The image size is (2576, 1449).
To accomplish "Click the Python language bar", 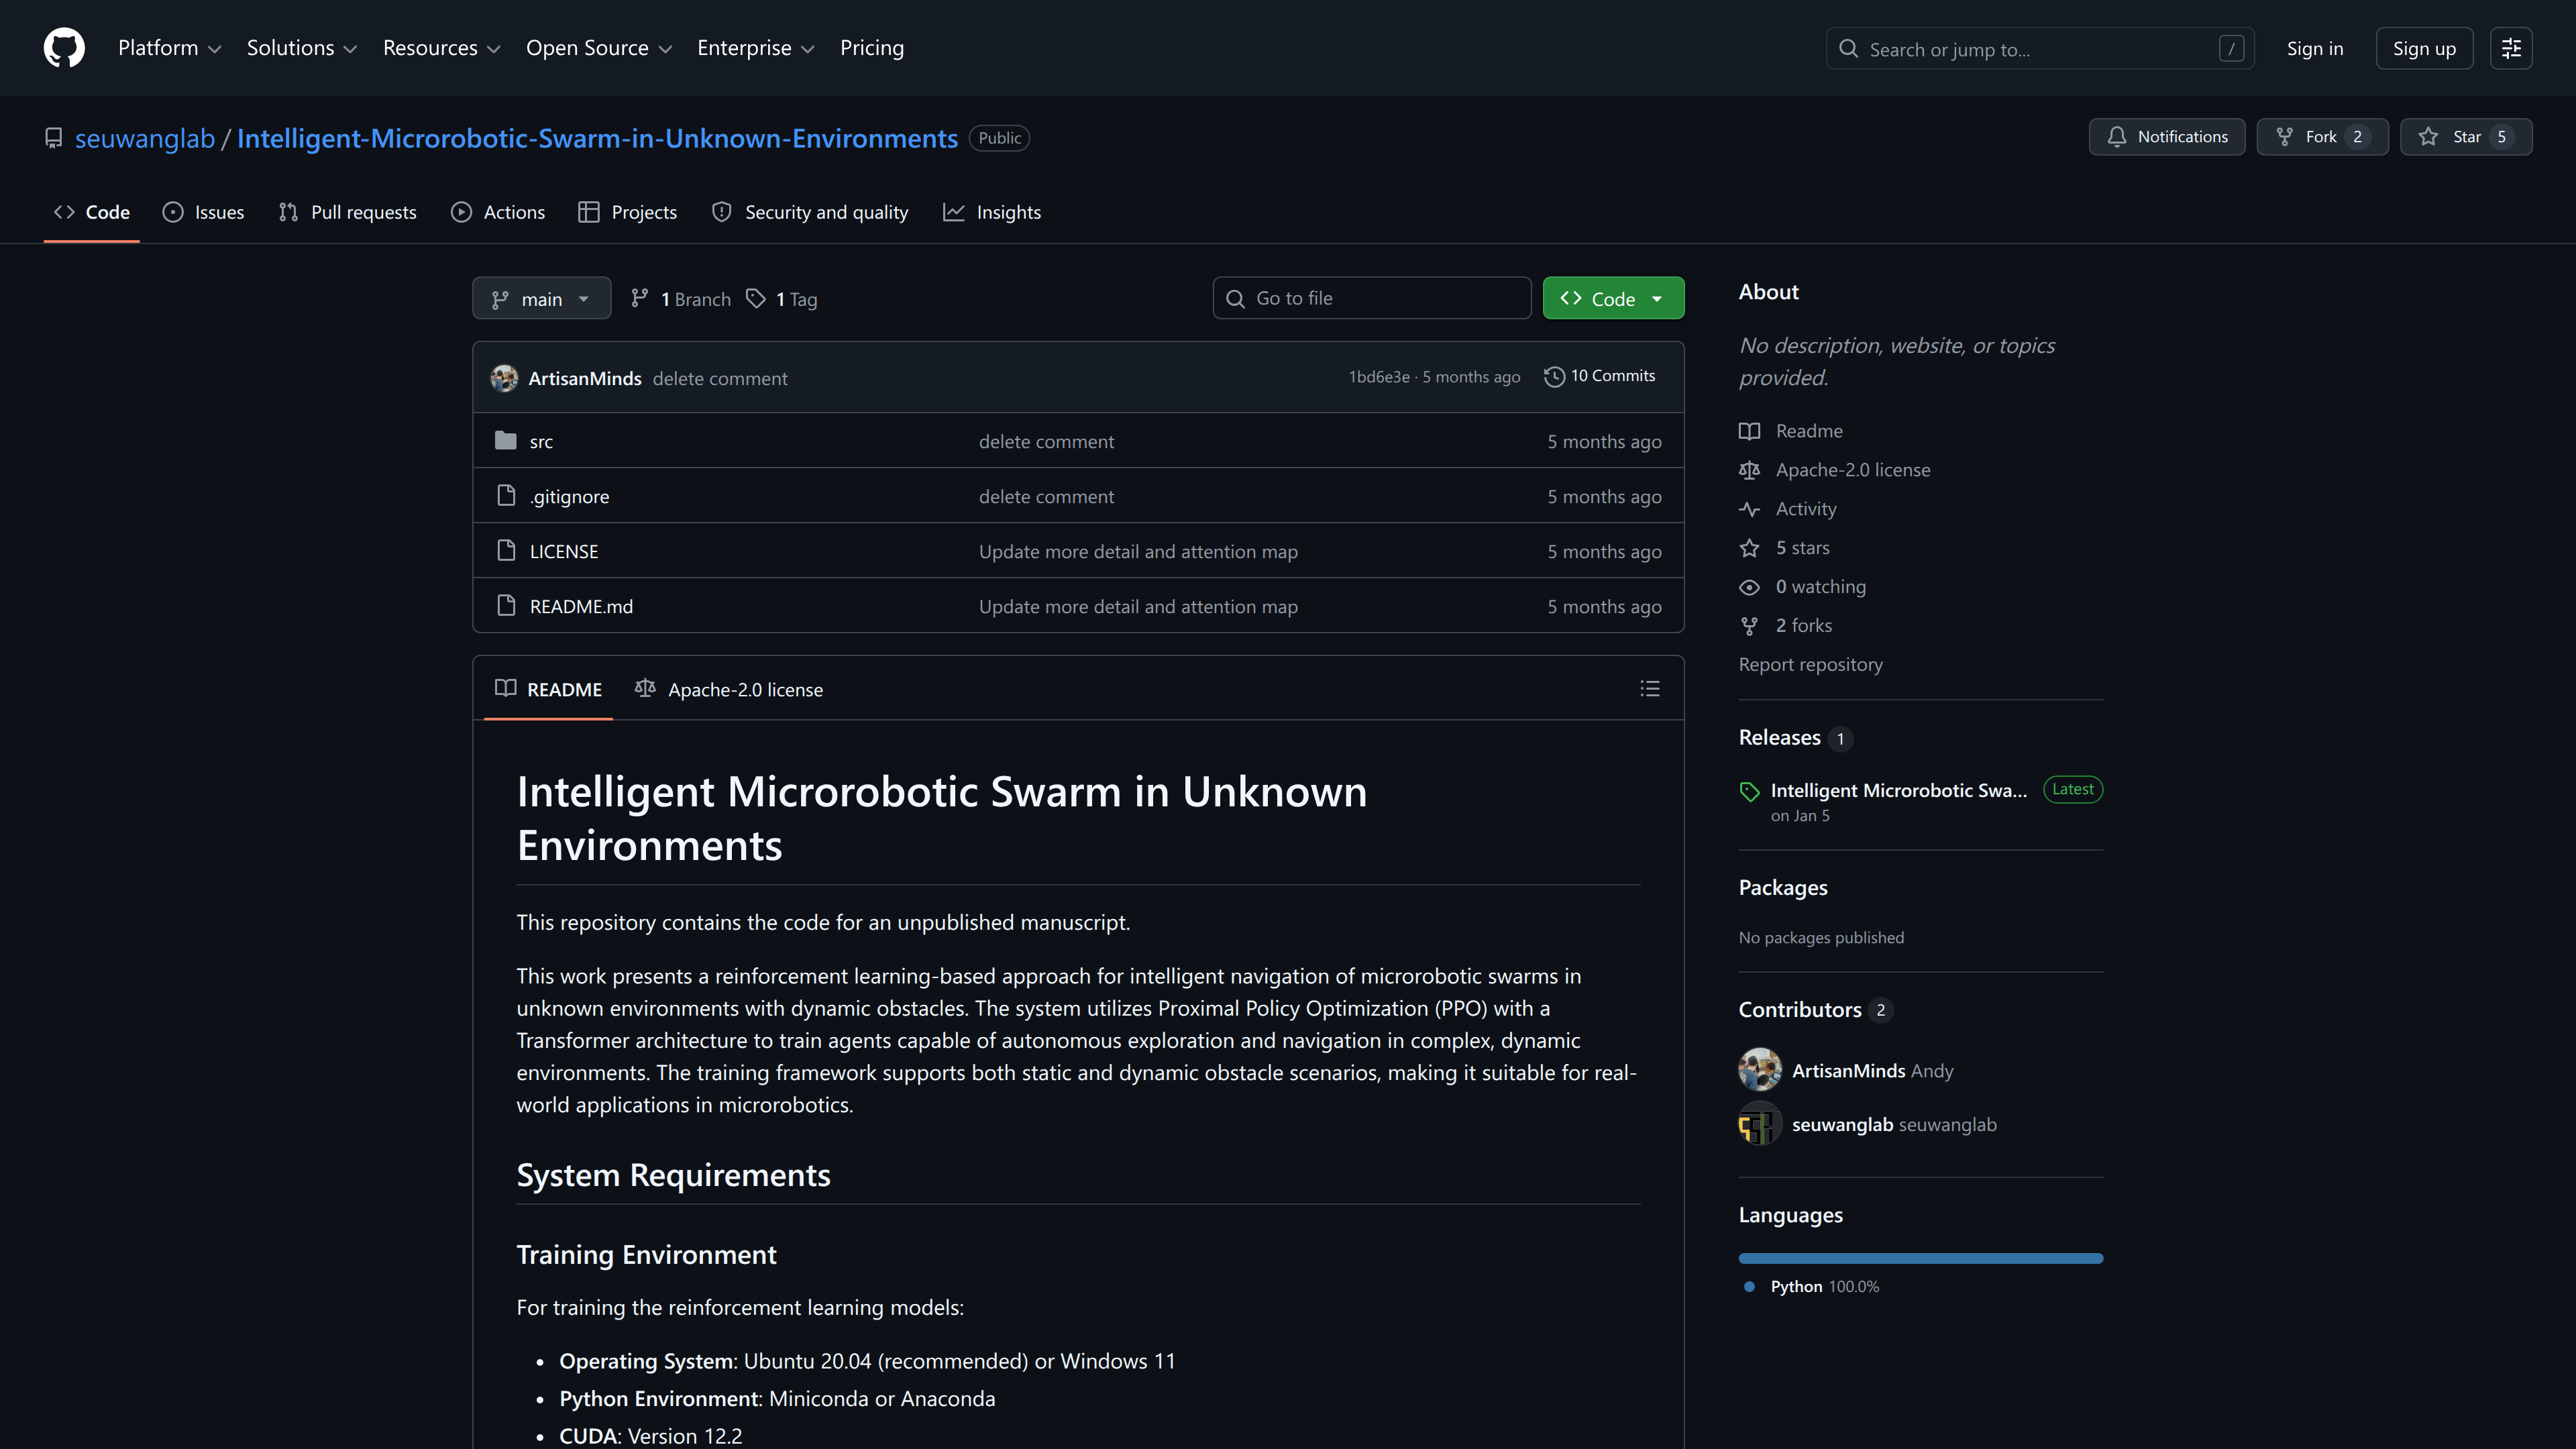I will [1920, 1258].
